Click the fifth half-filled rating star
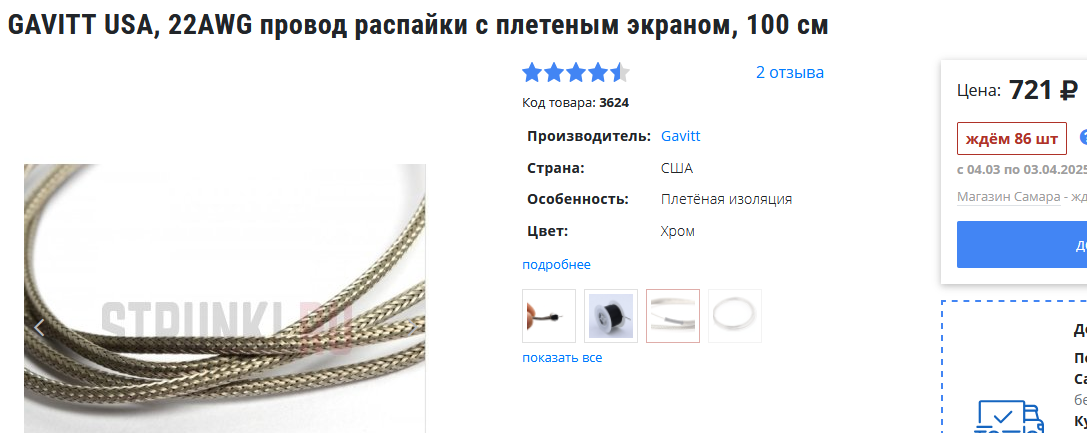Image resolution: width=1087 pixels, height=433 pixels. pyautogui.click(x=620, y=73)
